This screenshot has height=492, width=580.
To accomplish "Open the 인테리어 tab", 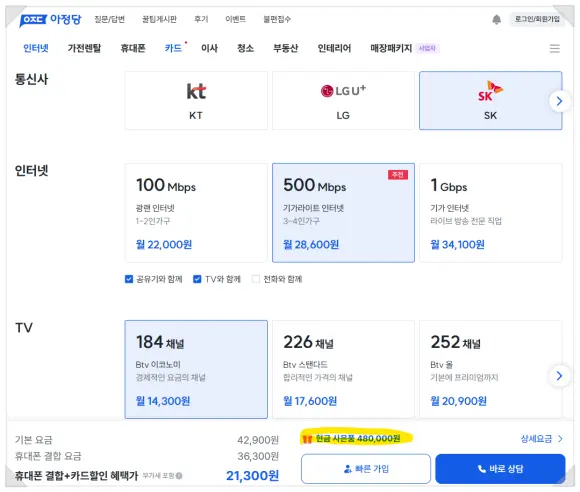I will tap(334, 48).
